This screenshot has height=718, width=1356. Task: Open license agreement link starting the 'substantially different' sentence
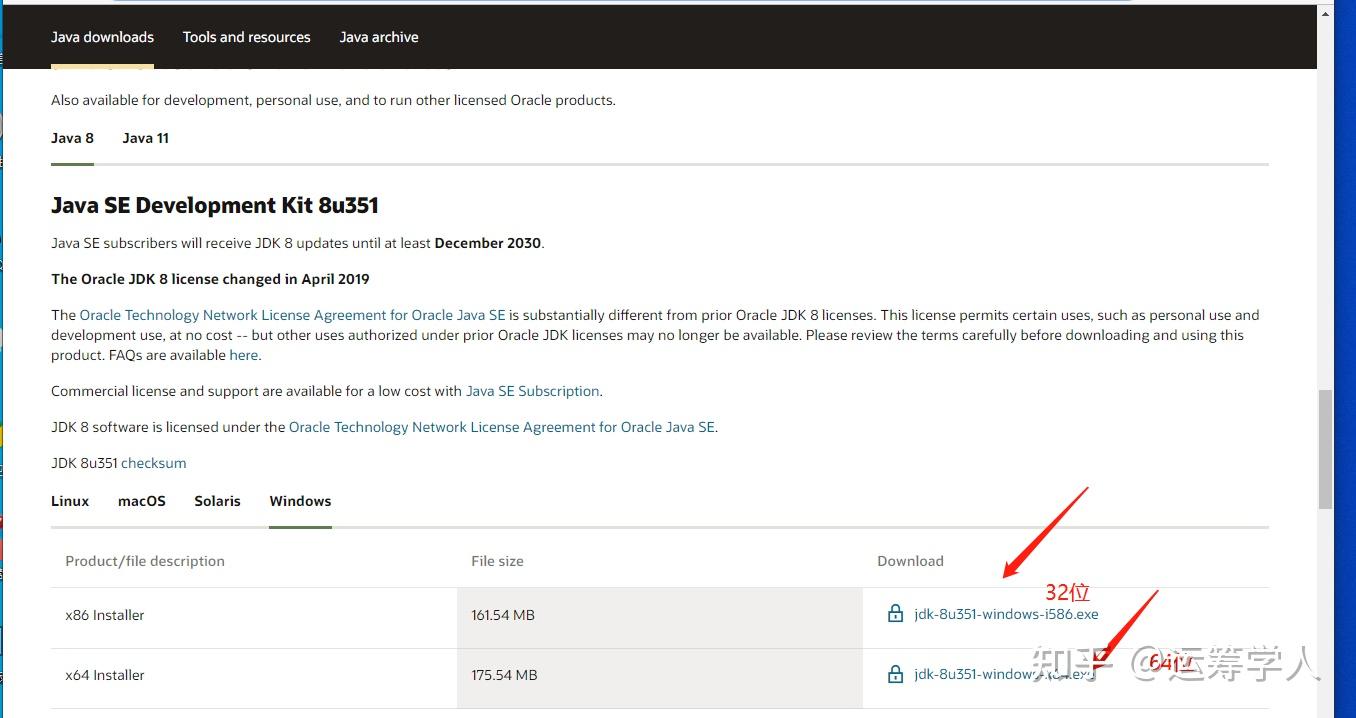(292, 315)
